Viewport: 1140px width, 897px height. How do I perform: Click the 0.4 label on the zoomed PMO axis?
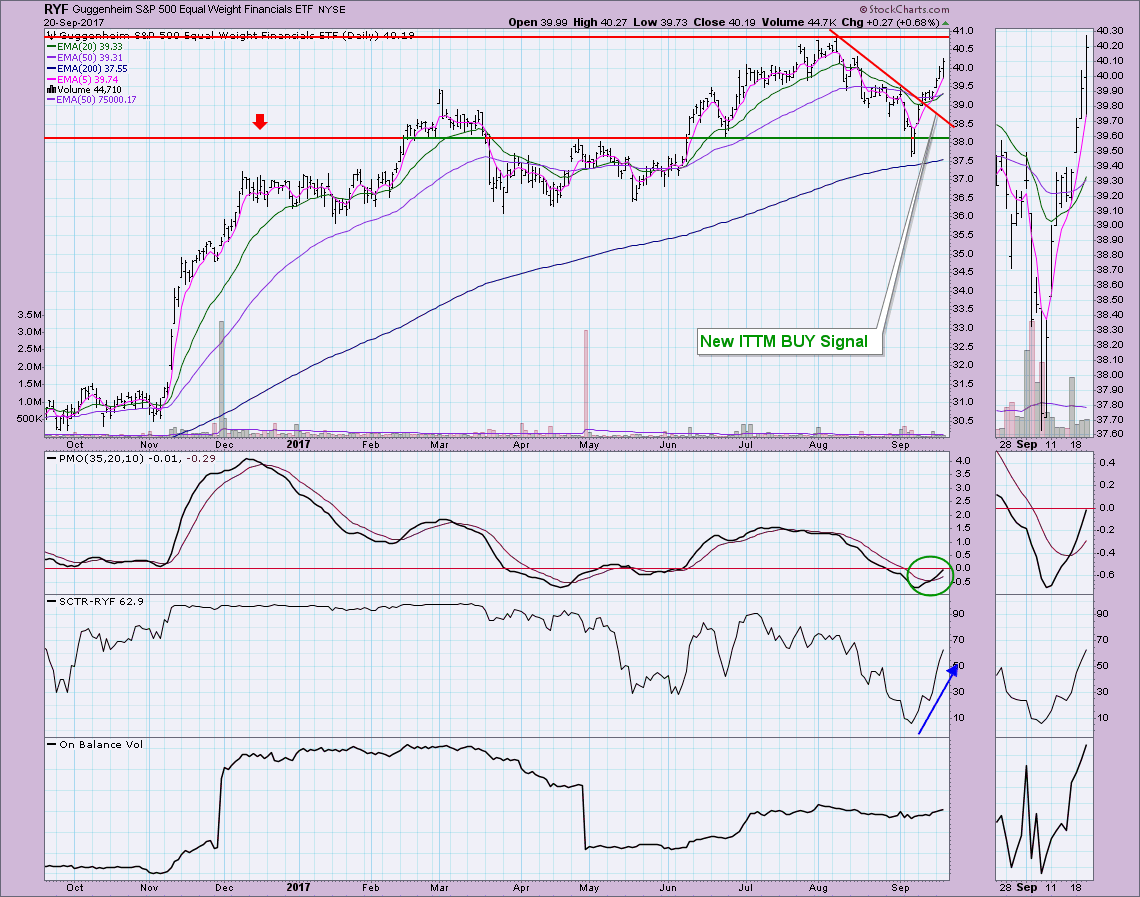coord(1108,462)
